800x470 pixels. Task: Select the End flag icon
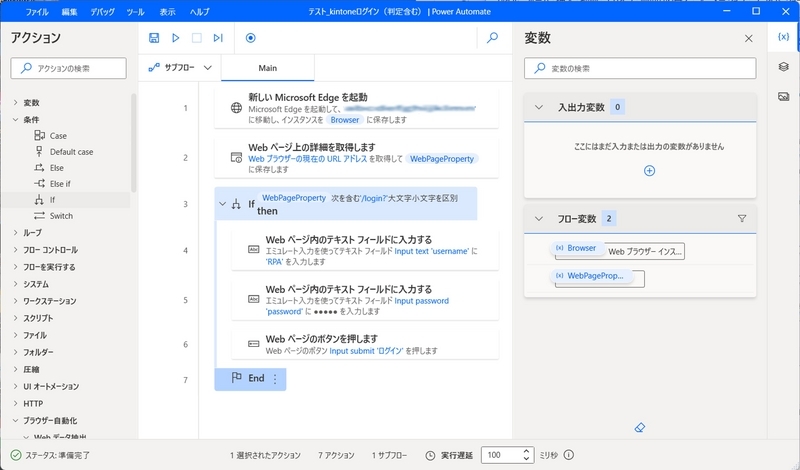tap(237, 378)
